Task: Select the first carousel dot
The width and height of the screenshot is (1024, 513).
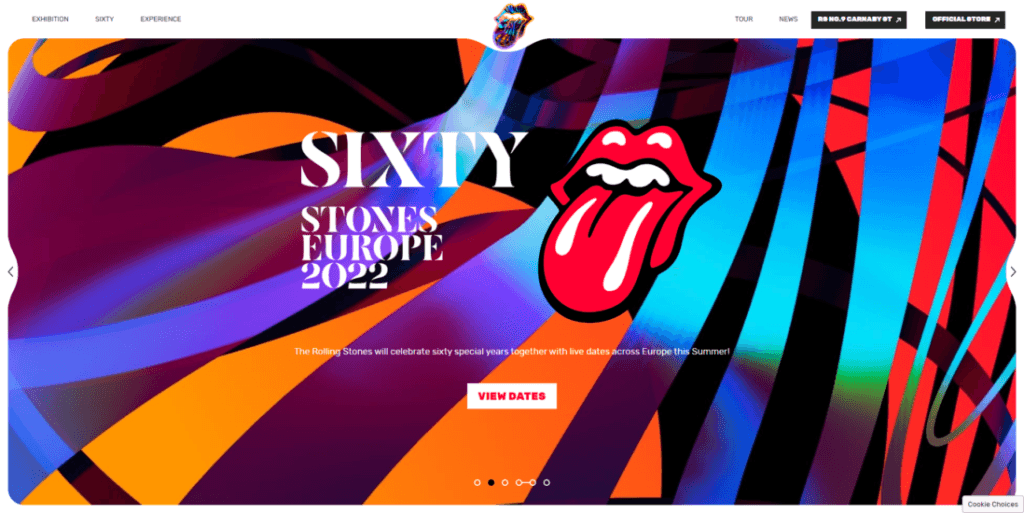Action: pyautogui.click(x=477, y=482)
